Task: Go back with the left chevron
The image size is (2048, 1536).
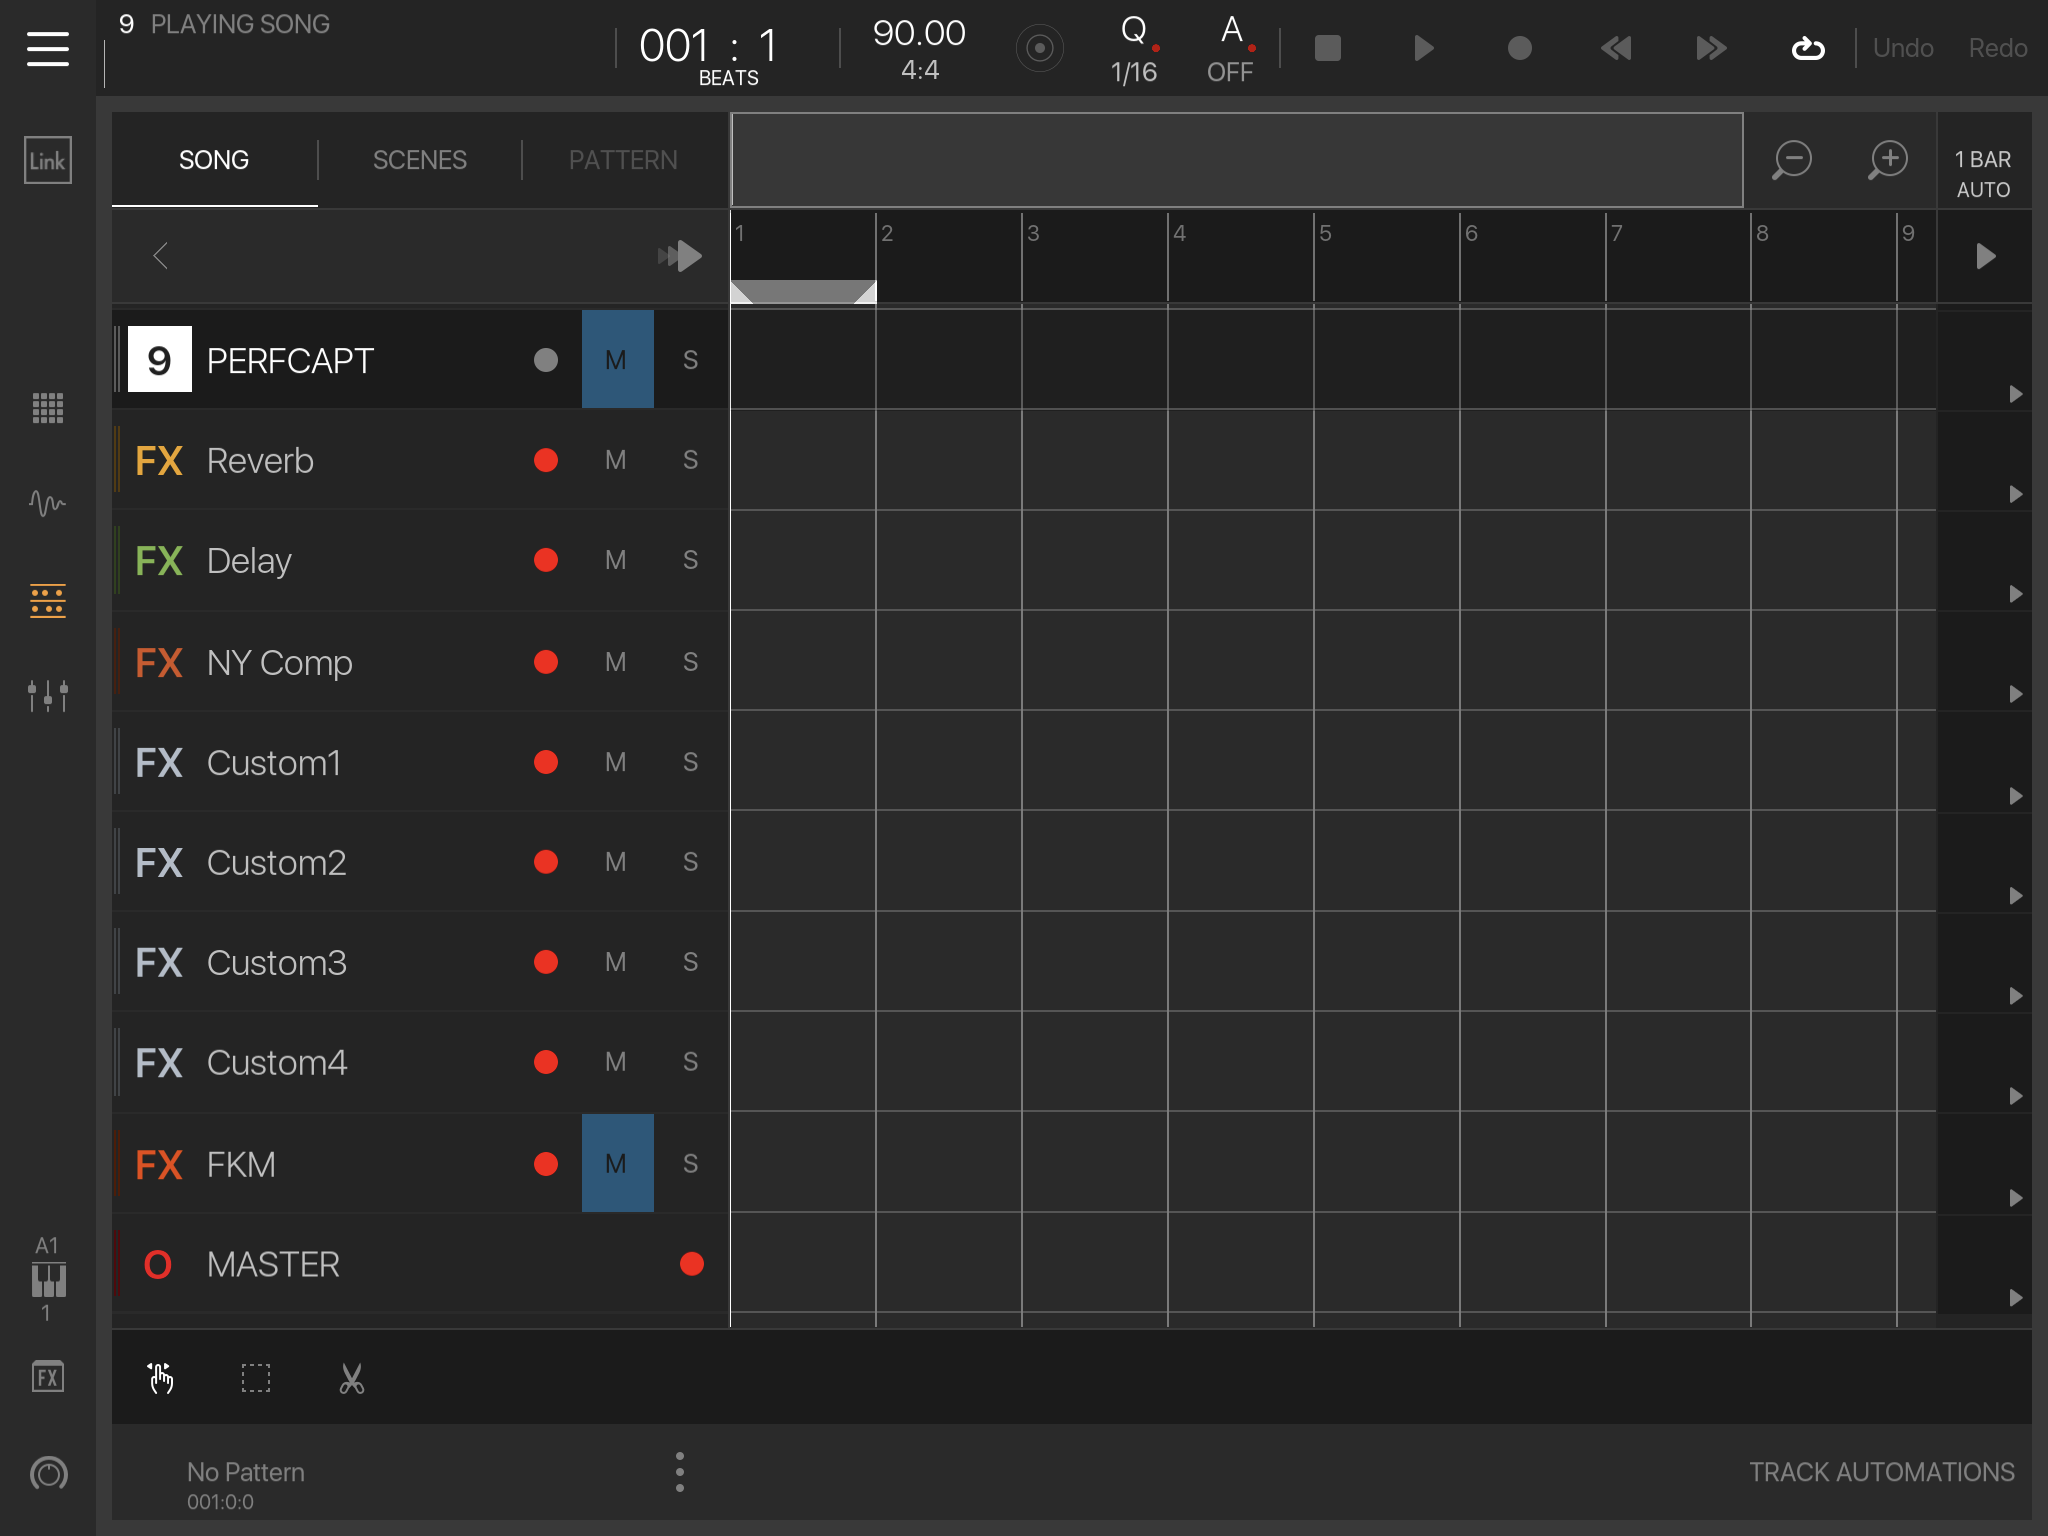Action: coord(160,256)
